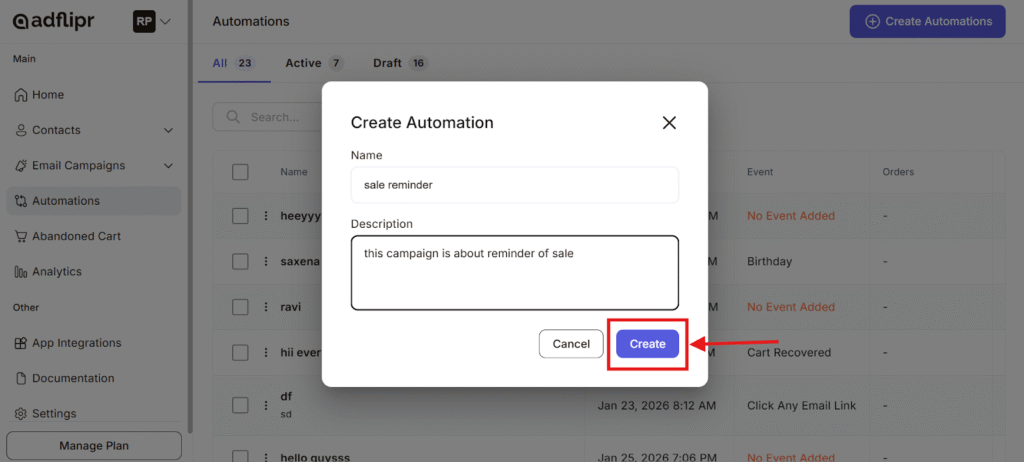Toggle the select-all checkbox in table header
Image resolution: width=1024 pixels, height=462 pixels.
240,172
